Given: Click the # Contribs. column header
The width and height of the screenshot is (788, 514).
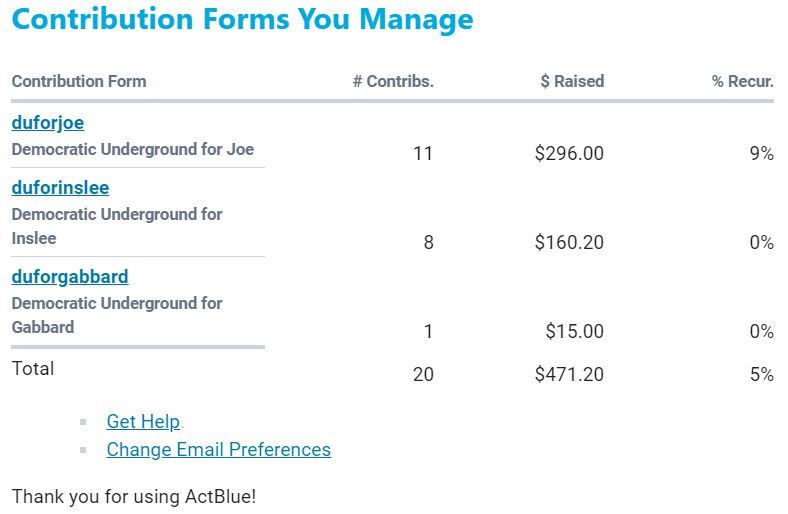Looking at the screenshot, I should click(393, 82).
